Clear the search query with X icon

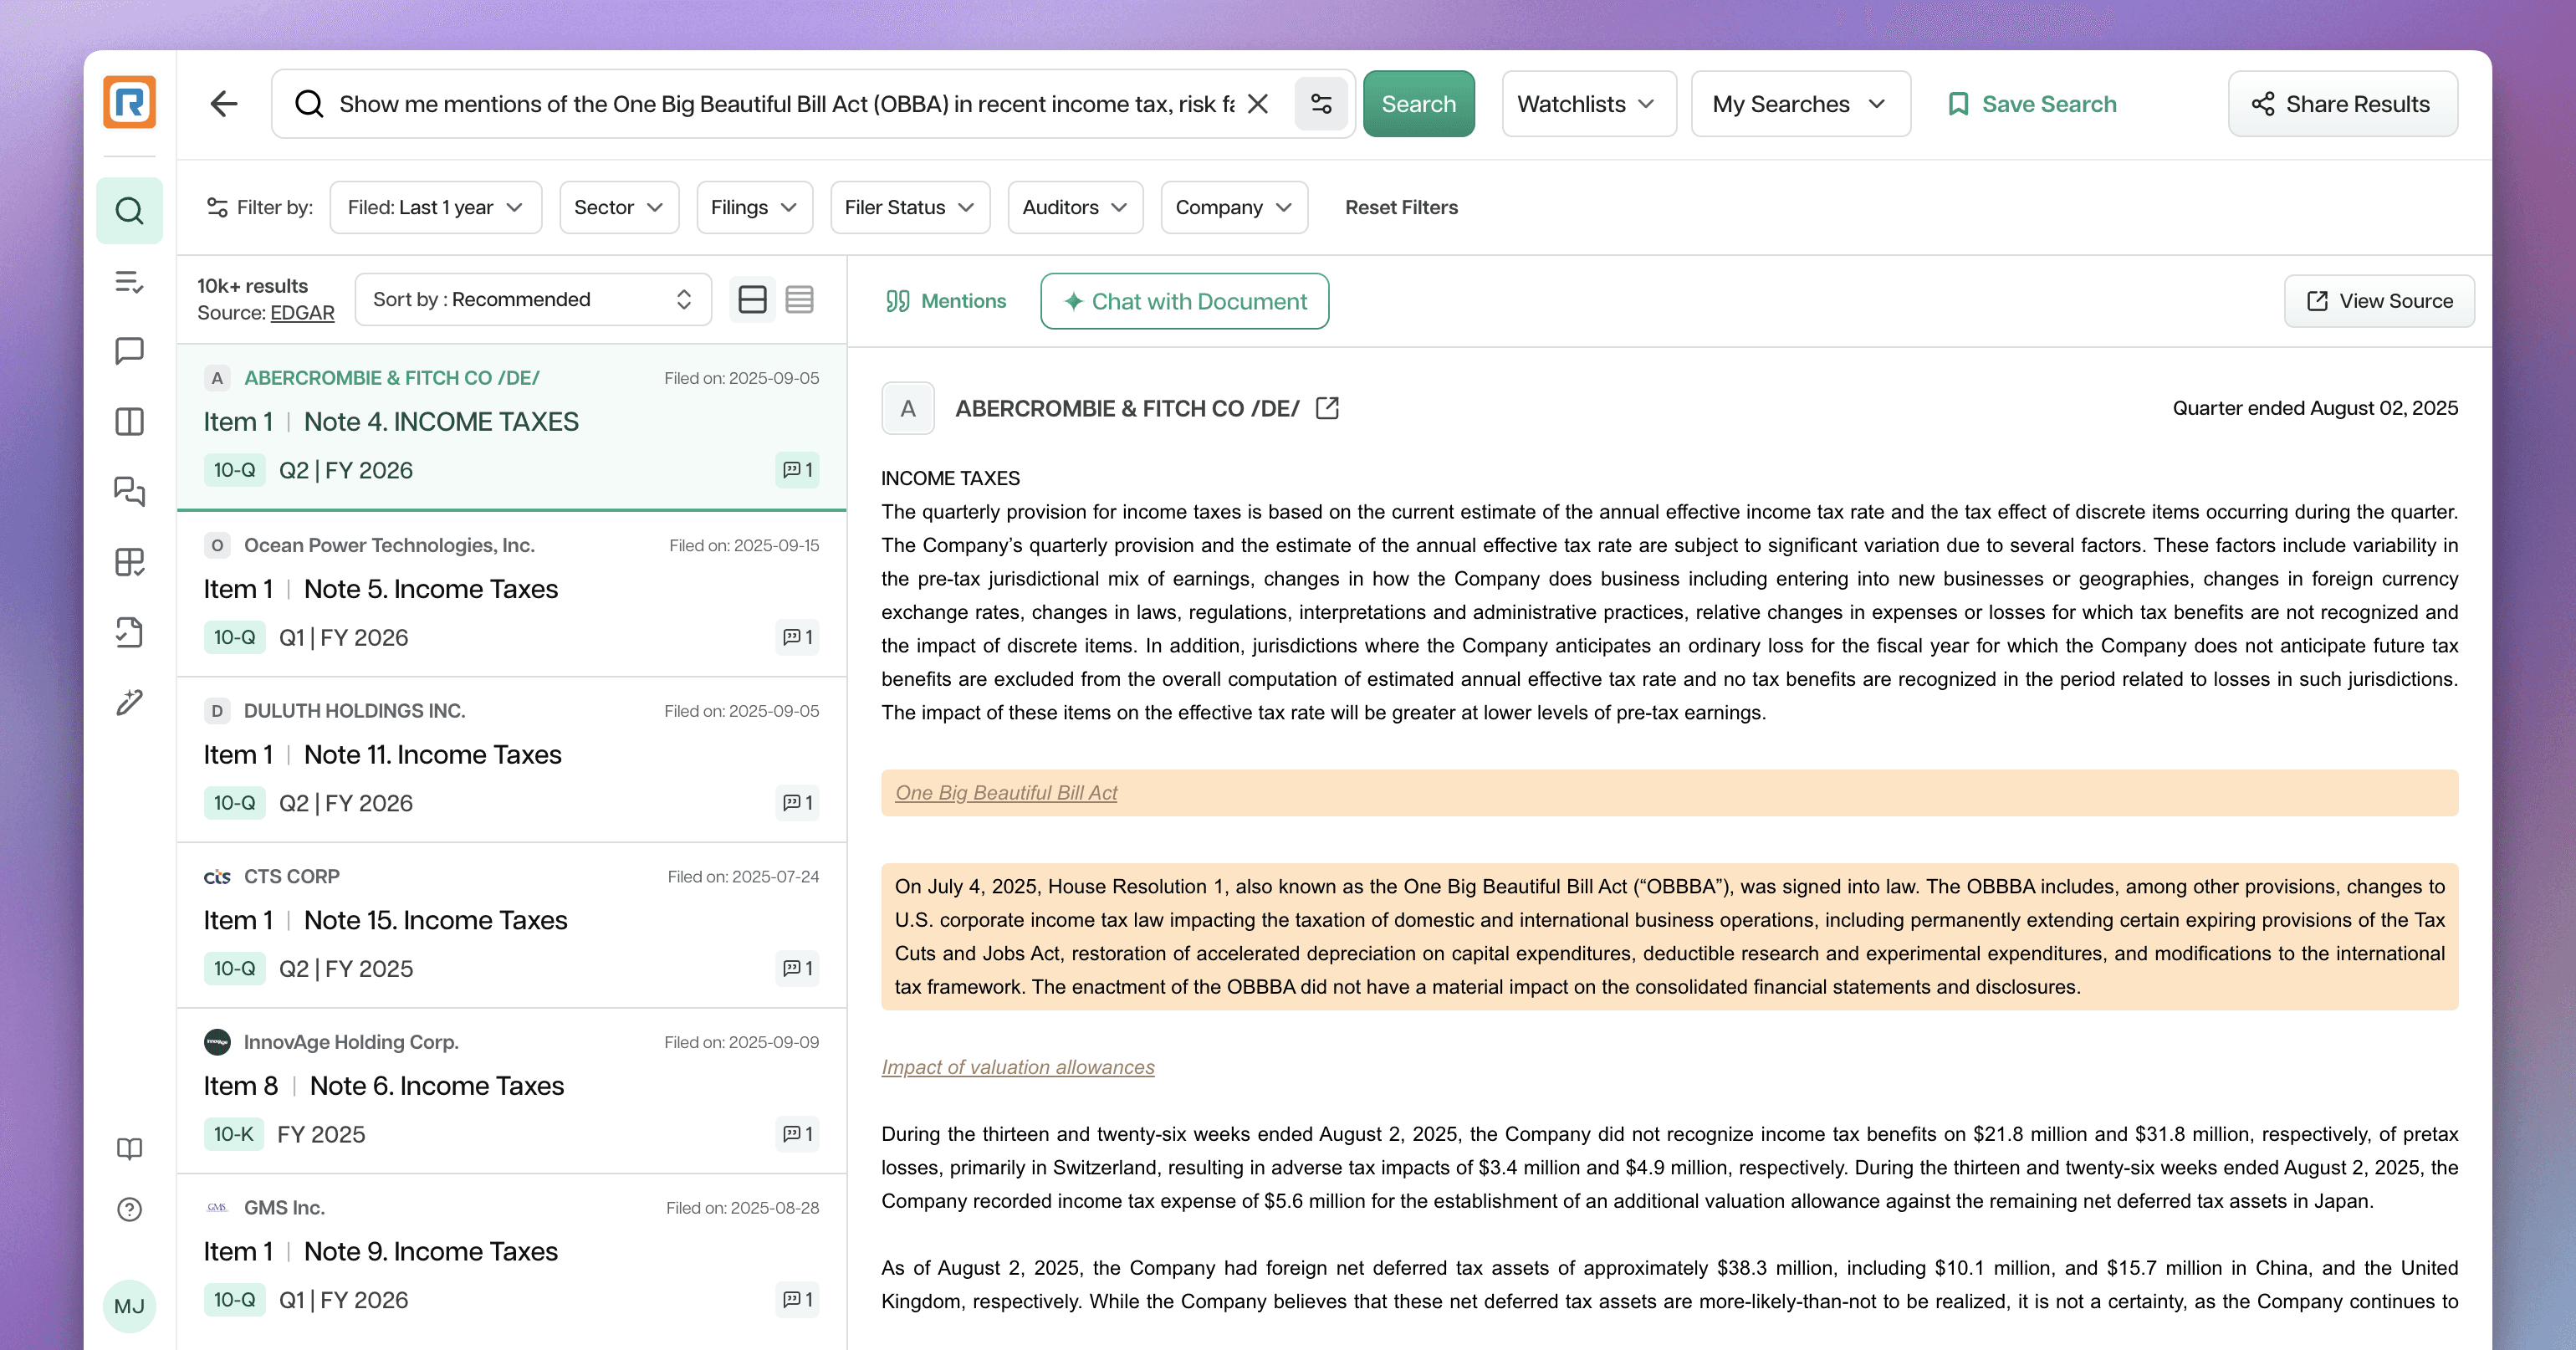1258,103
